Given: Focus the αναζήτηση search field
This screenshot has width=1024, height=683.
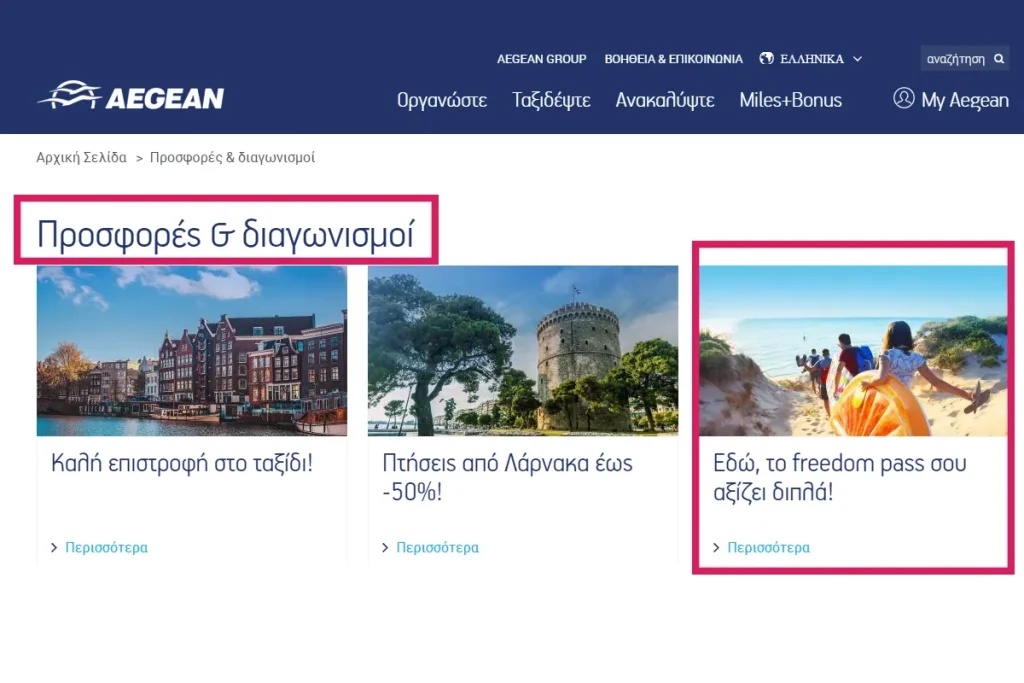Looking at the screenshot, I should pyautogui.click(x=956, y=59).
